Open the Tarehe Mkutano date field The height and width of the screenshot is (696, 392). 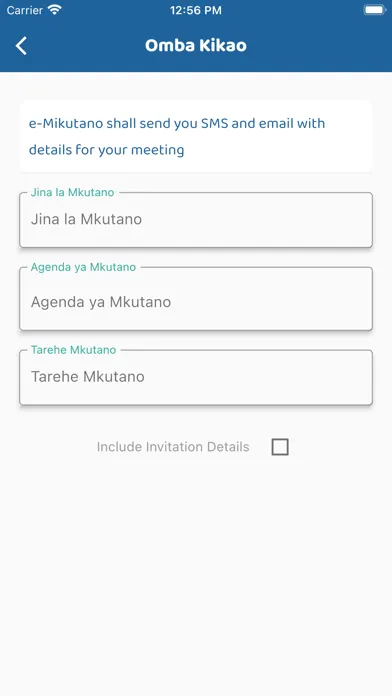tap(196, 377)
